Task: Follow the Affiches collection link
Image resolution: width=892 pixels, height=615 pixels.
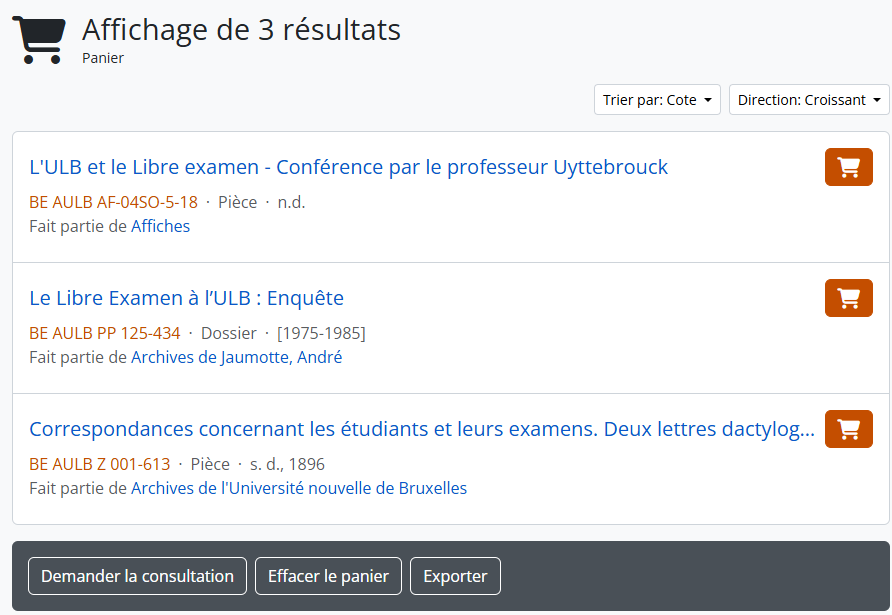Action: [x=160, y=226]
